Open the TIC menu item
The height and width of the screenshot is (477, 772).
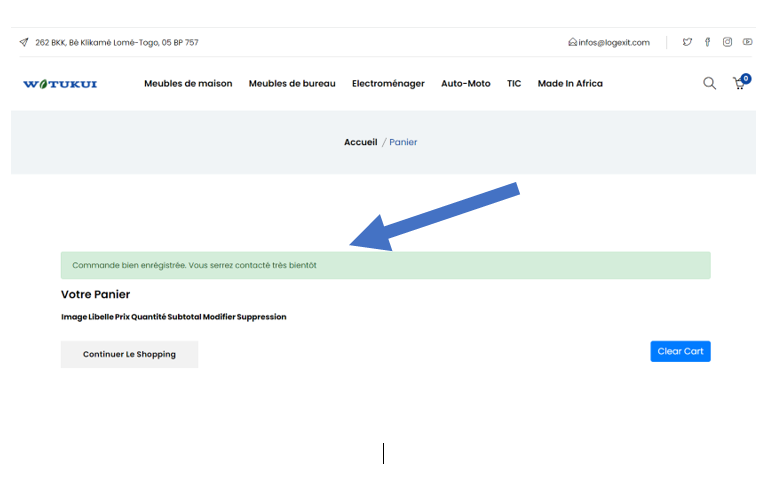(514, 84)
